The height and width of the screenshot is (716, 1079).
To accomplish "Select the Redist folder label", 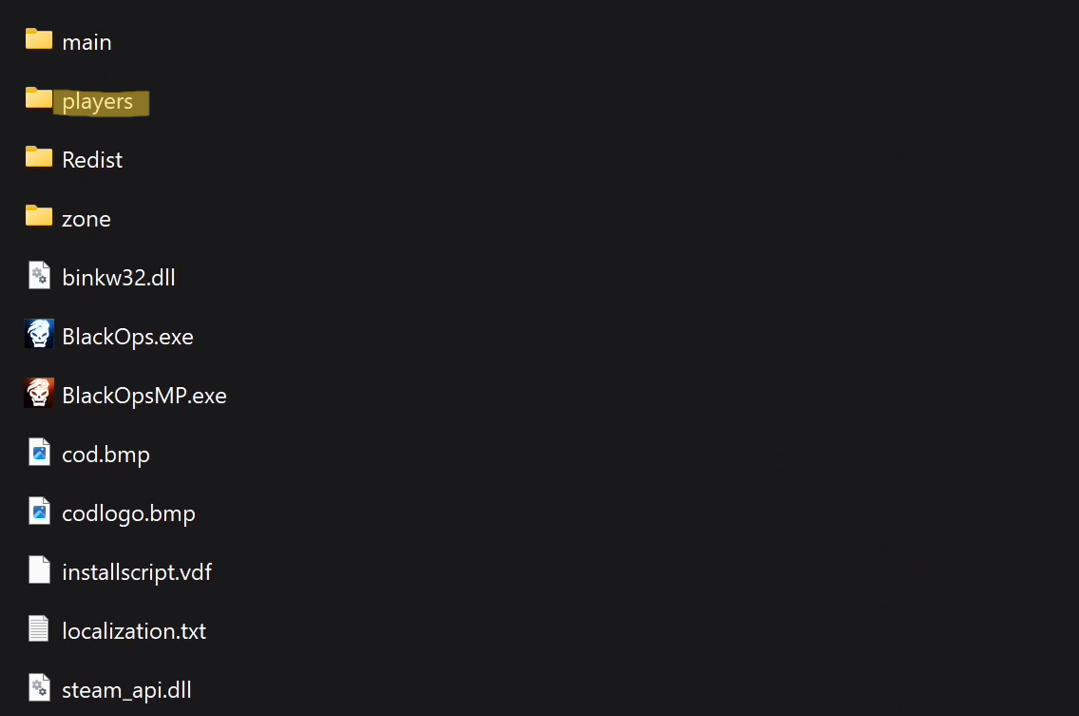I will pyautogui.click(x=92, y=160).
